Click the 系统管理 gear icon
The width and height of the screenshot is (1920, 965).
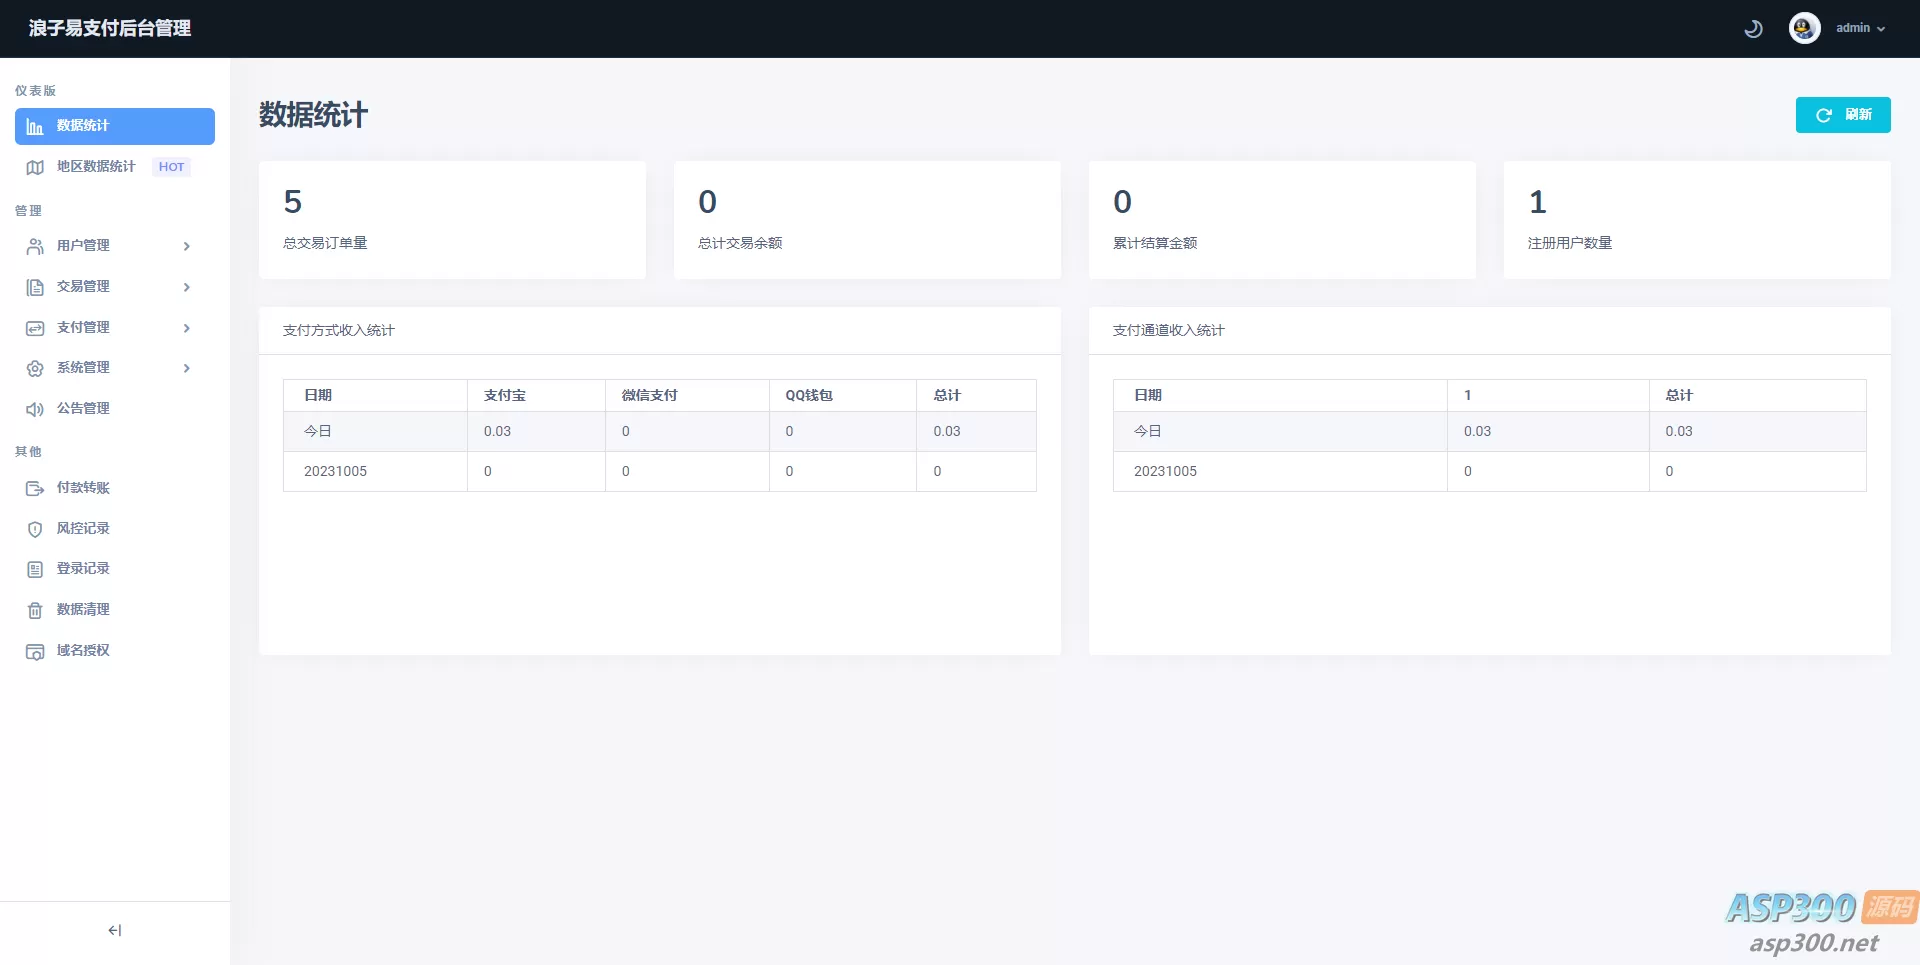tap(35, 368)
